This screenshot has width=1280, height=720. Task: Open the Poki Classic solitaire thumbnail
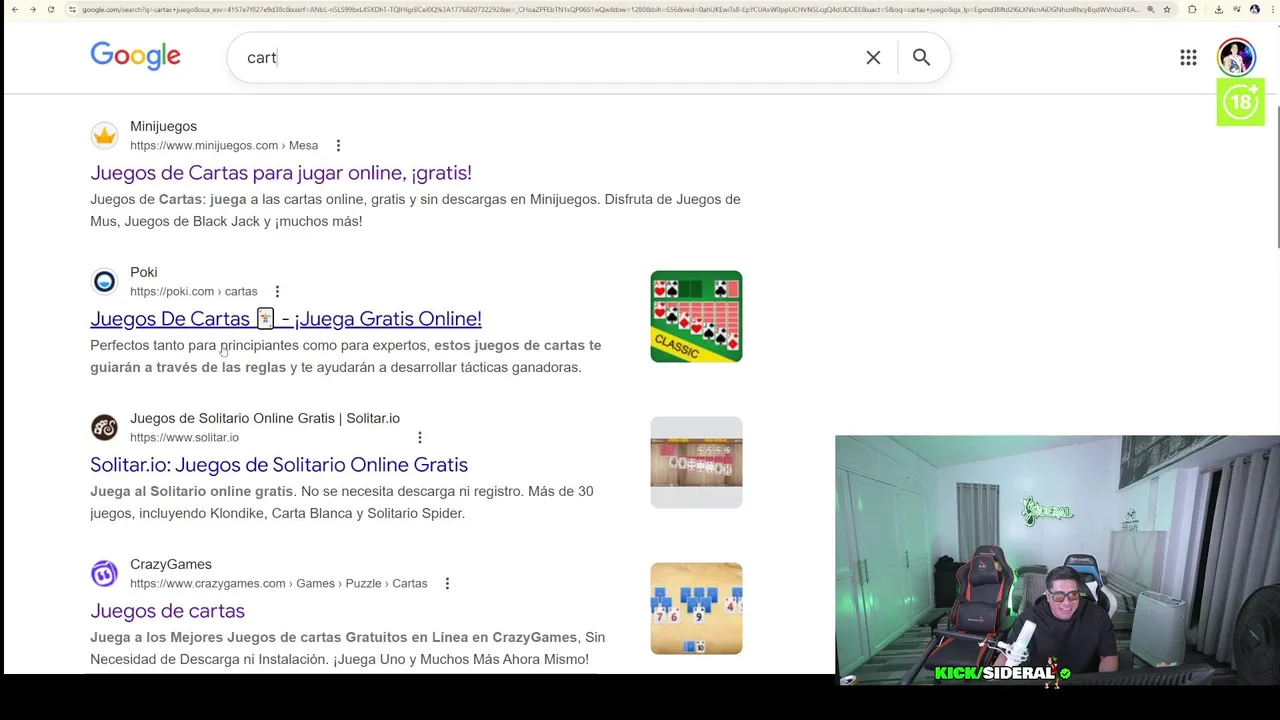[x=696, y=316]
